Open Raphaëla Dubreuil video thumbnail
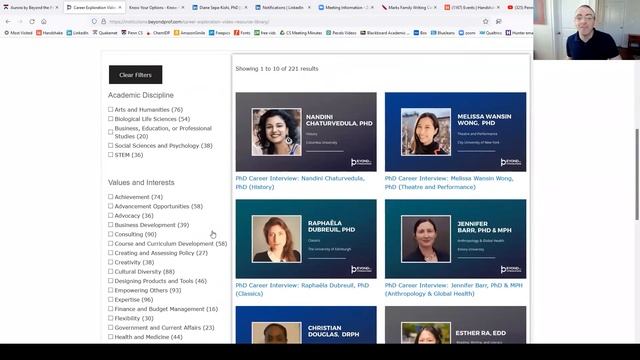This screenshot has height=360, width=640. (x=306, y=239)
